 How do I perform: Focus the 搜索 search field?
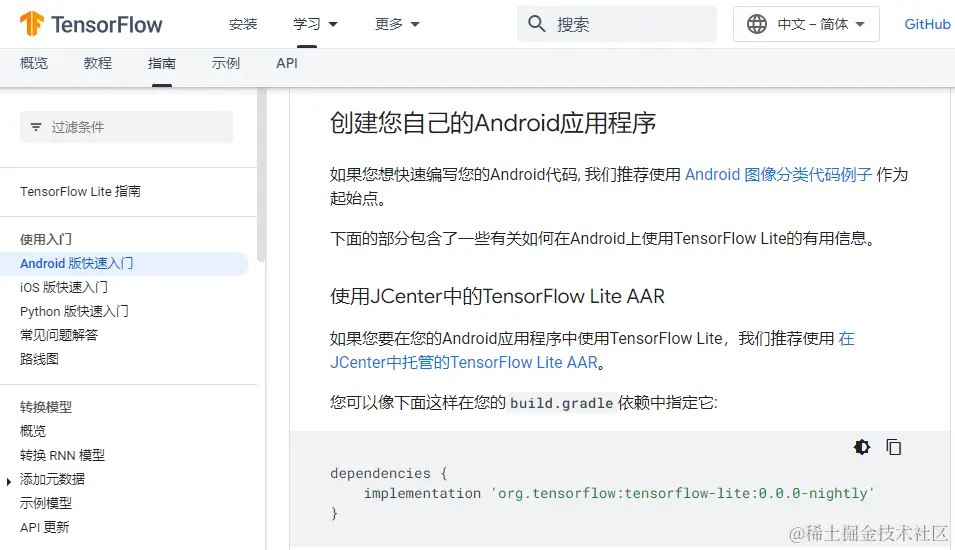(616, 24)
